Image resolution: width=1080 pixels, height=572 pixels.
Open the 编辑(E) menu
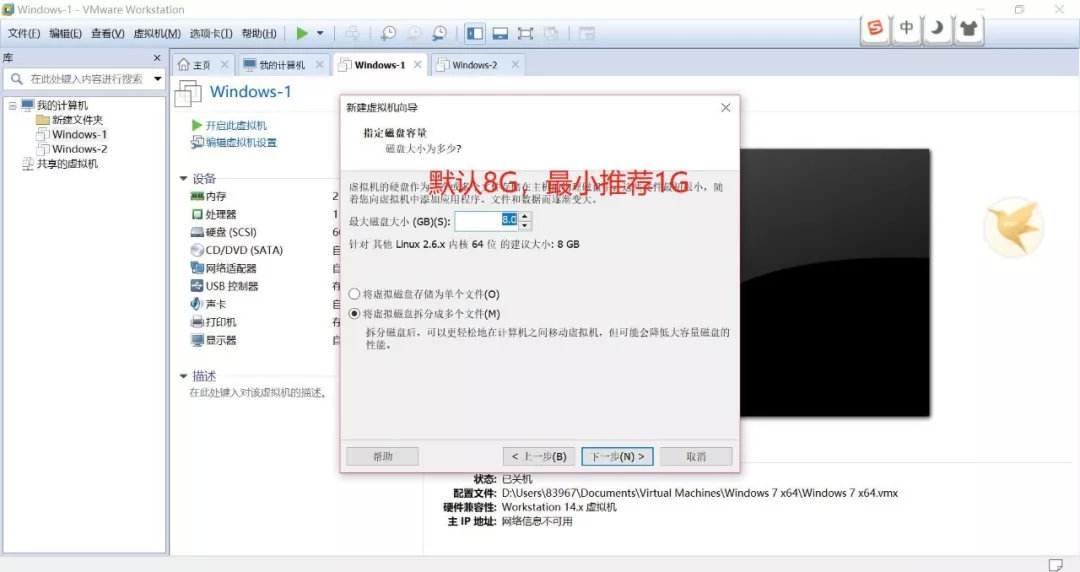click(x=65, y=33)
